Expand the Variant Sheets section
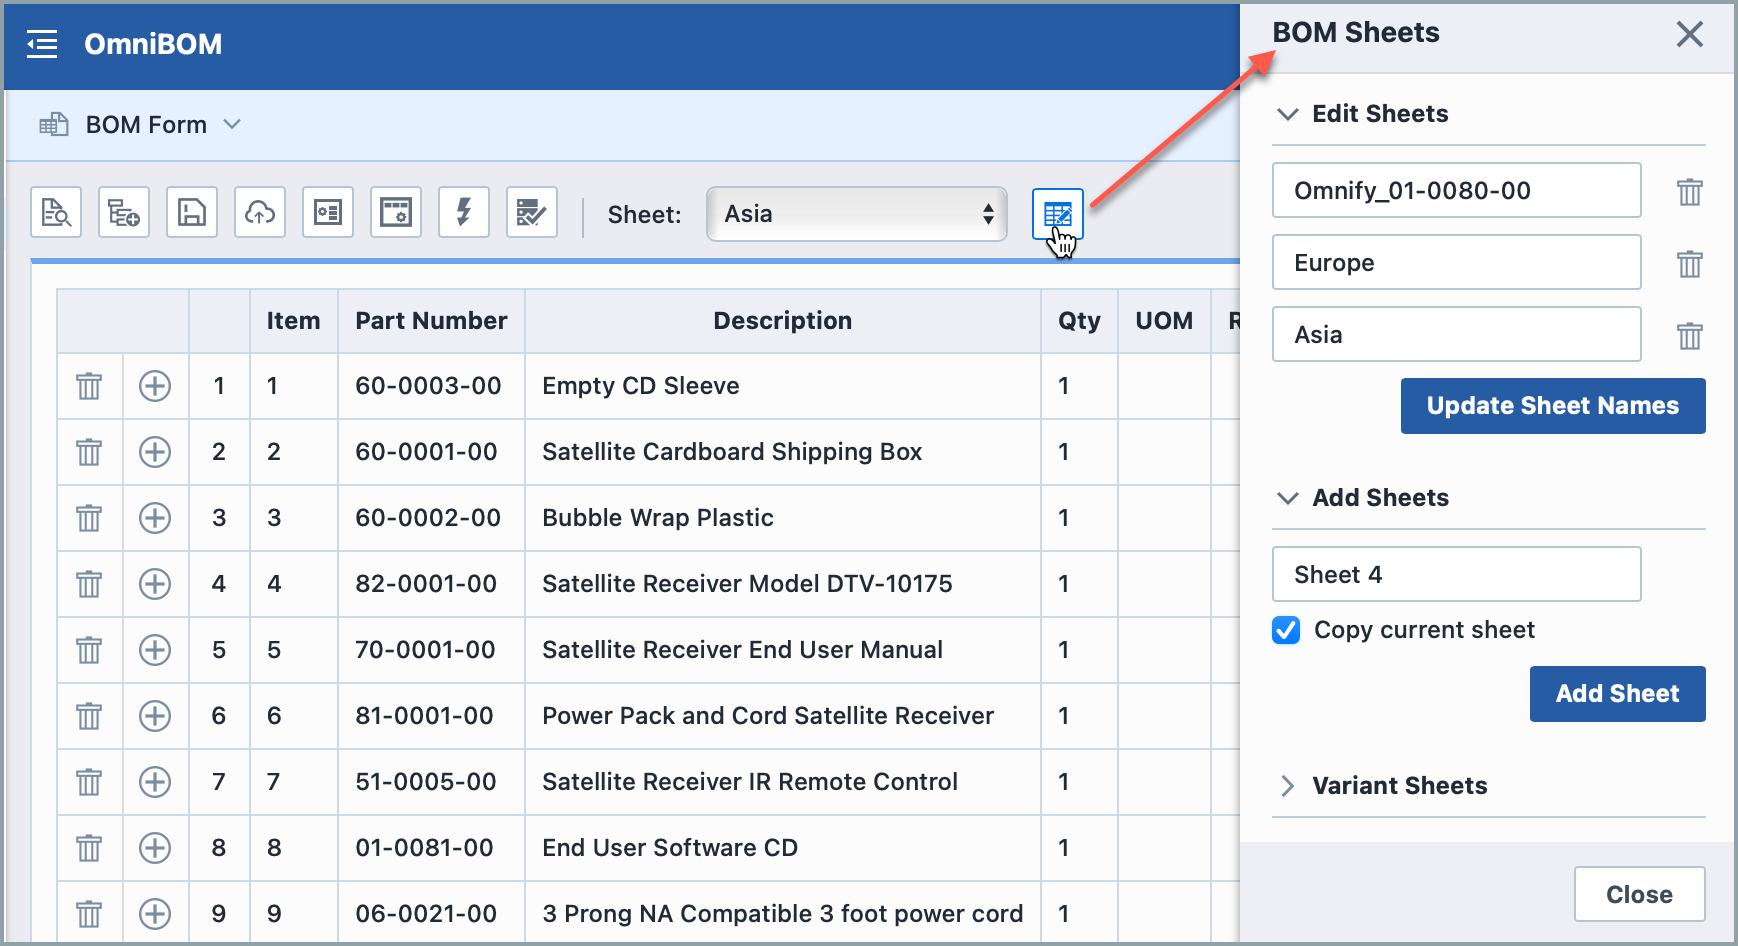The height and width of the screenshot is (946, 1738). [1288, 786]
